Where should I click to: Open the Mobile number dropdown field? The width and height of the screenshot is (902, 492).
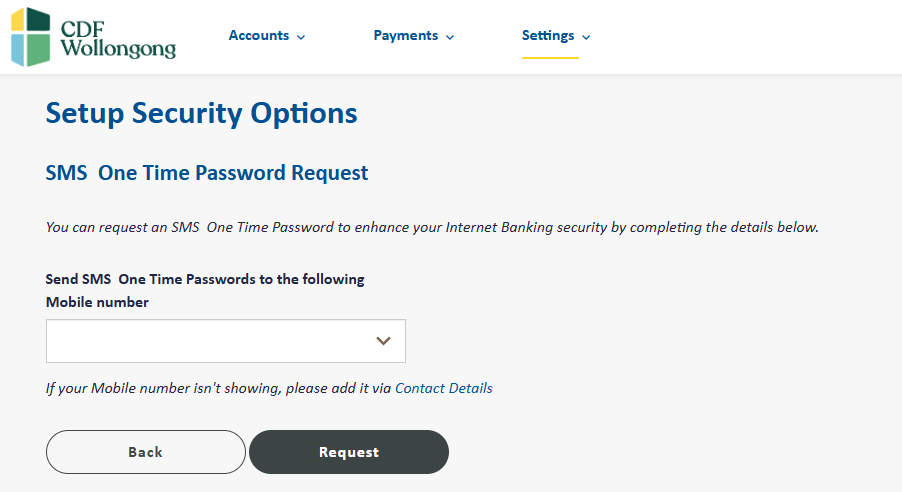point(226,341)
